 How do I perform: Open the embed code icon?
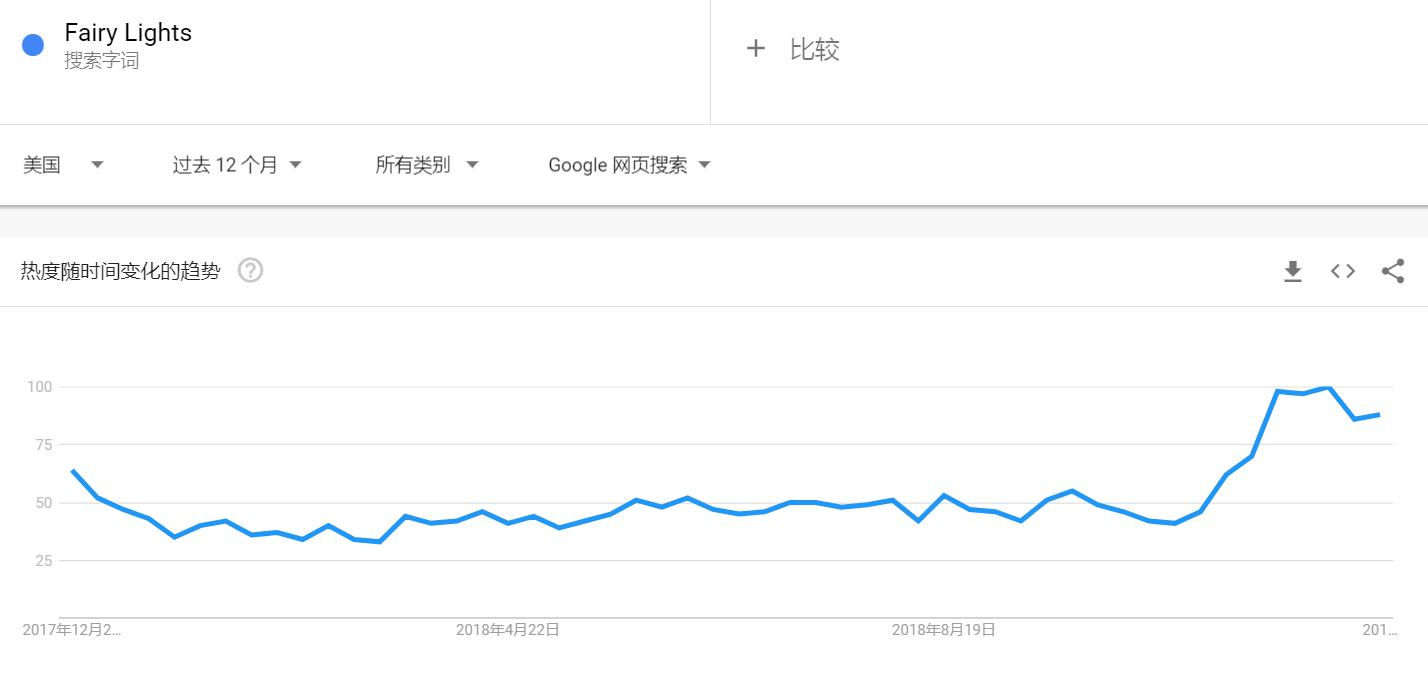coord(1342,270)
